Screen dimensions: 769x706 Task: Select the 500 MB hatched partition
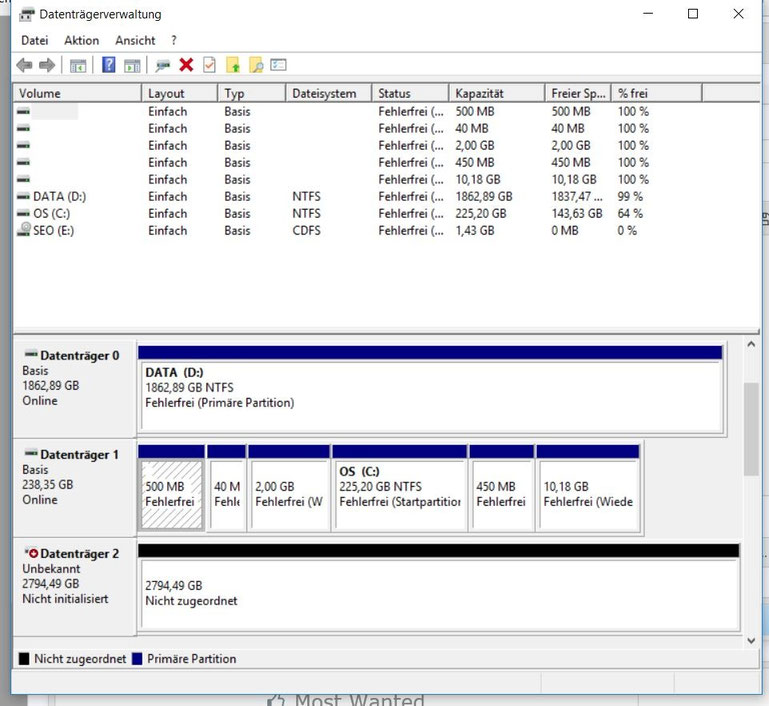tap(171, 494)
